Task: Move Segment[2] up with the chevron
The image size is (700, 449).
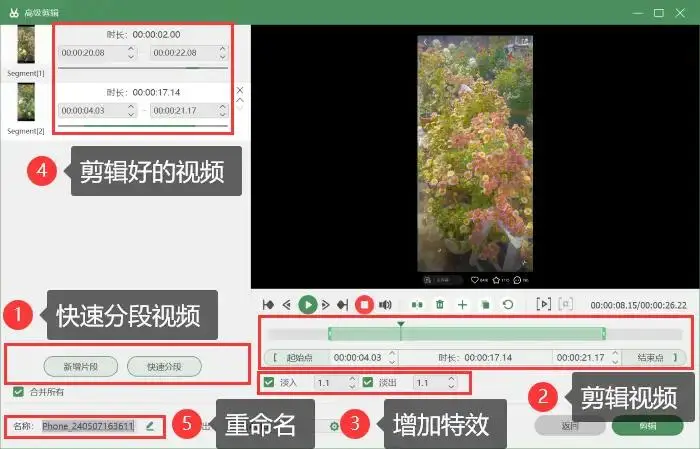Action: pos(240,100)
